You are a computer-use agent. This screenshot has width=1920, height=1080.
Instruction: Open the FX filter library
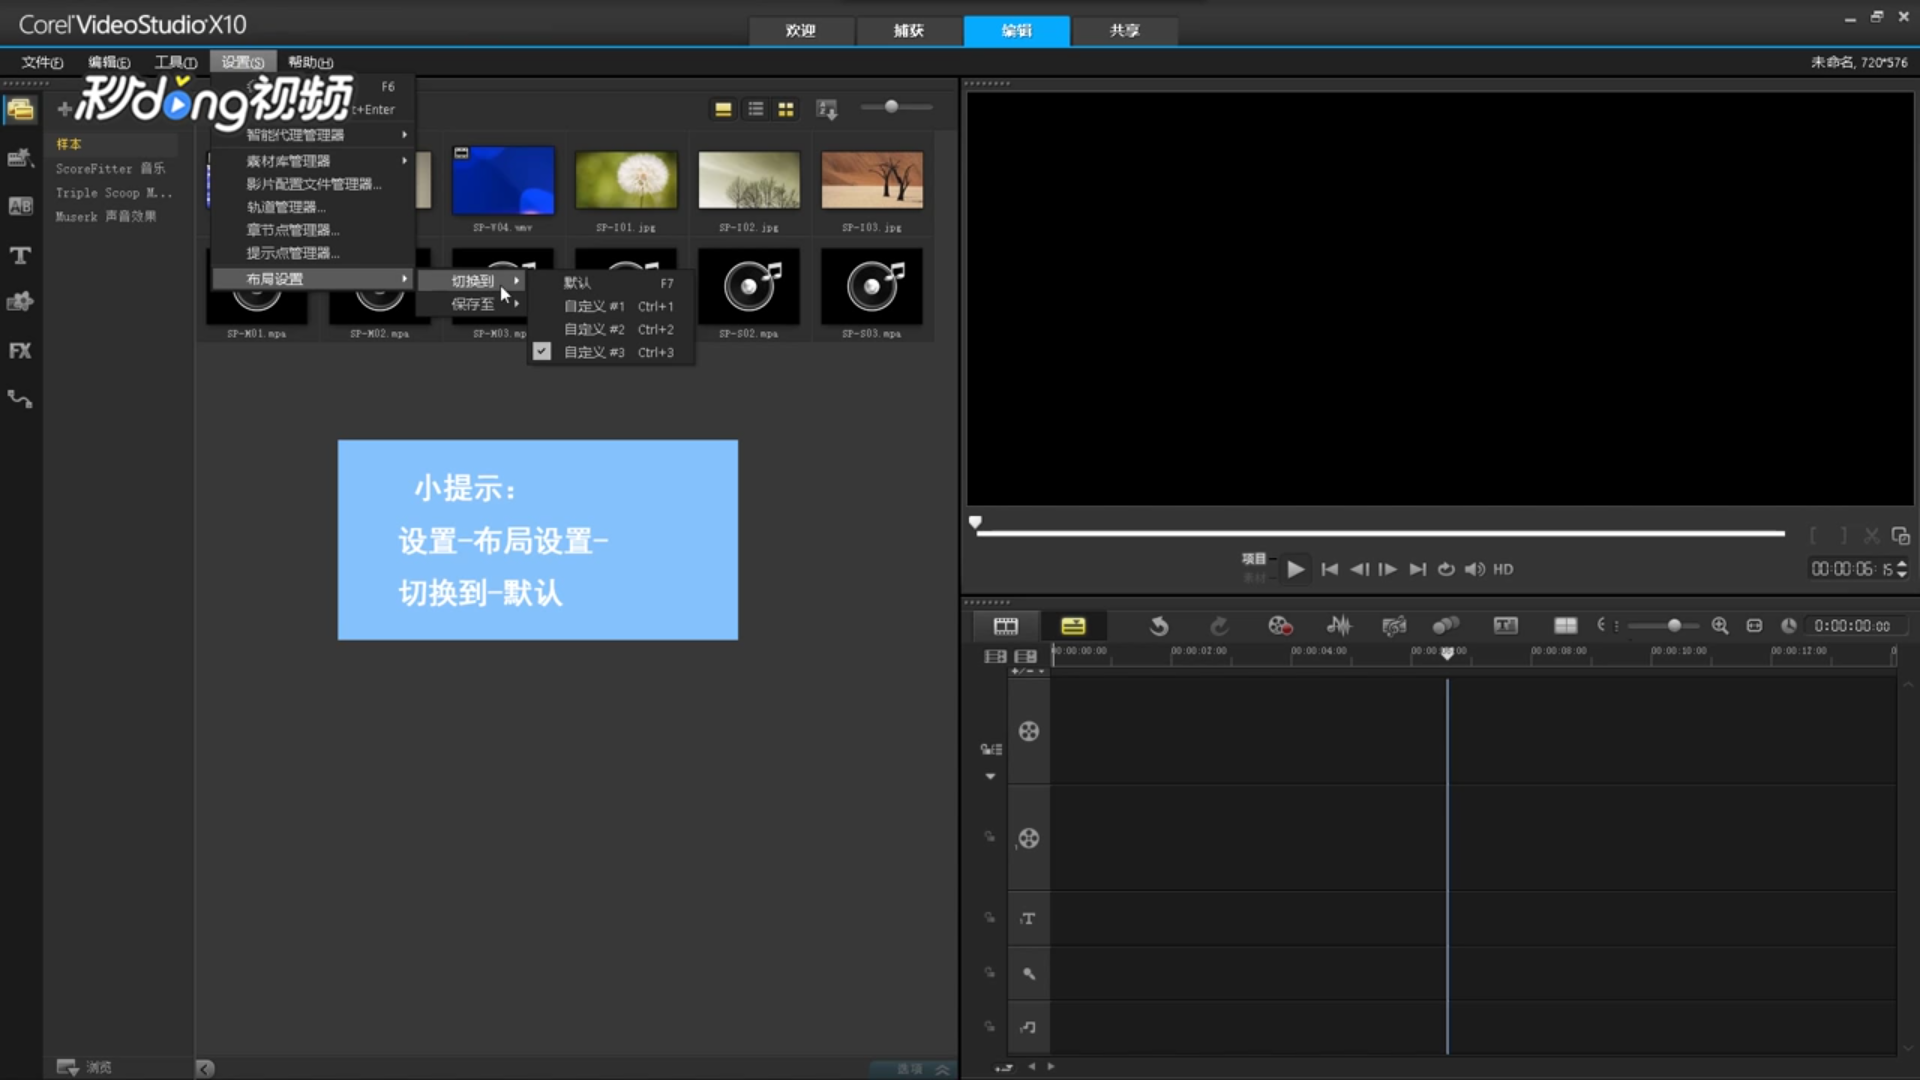[x=20, y=351]
